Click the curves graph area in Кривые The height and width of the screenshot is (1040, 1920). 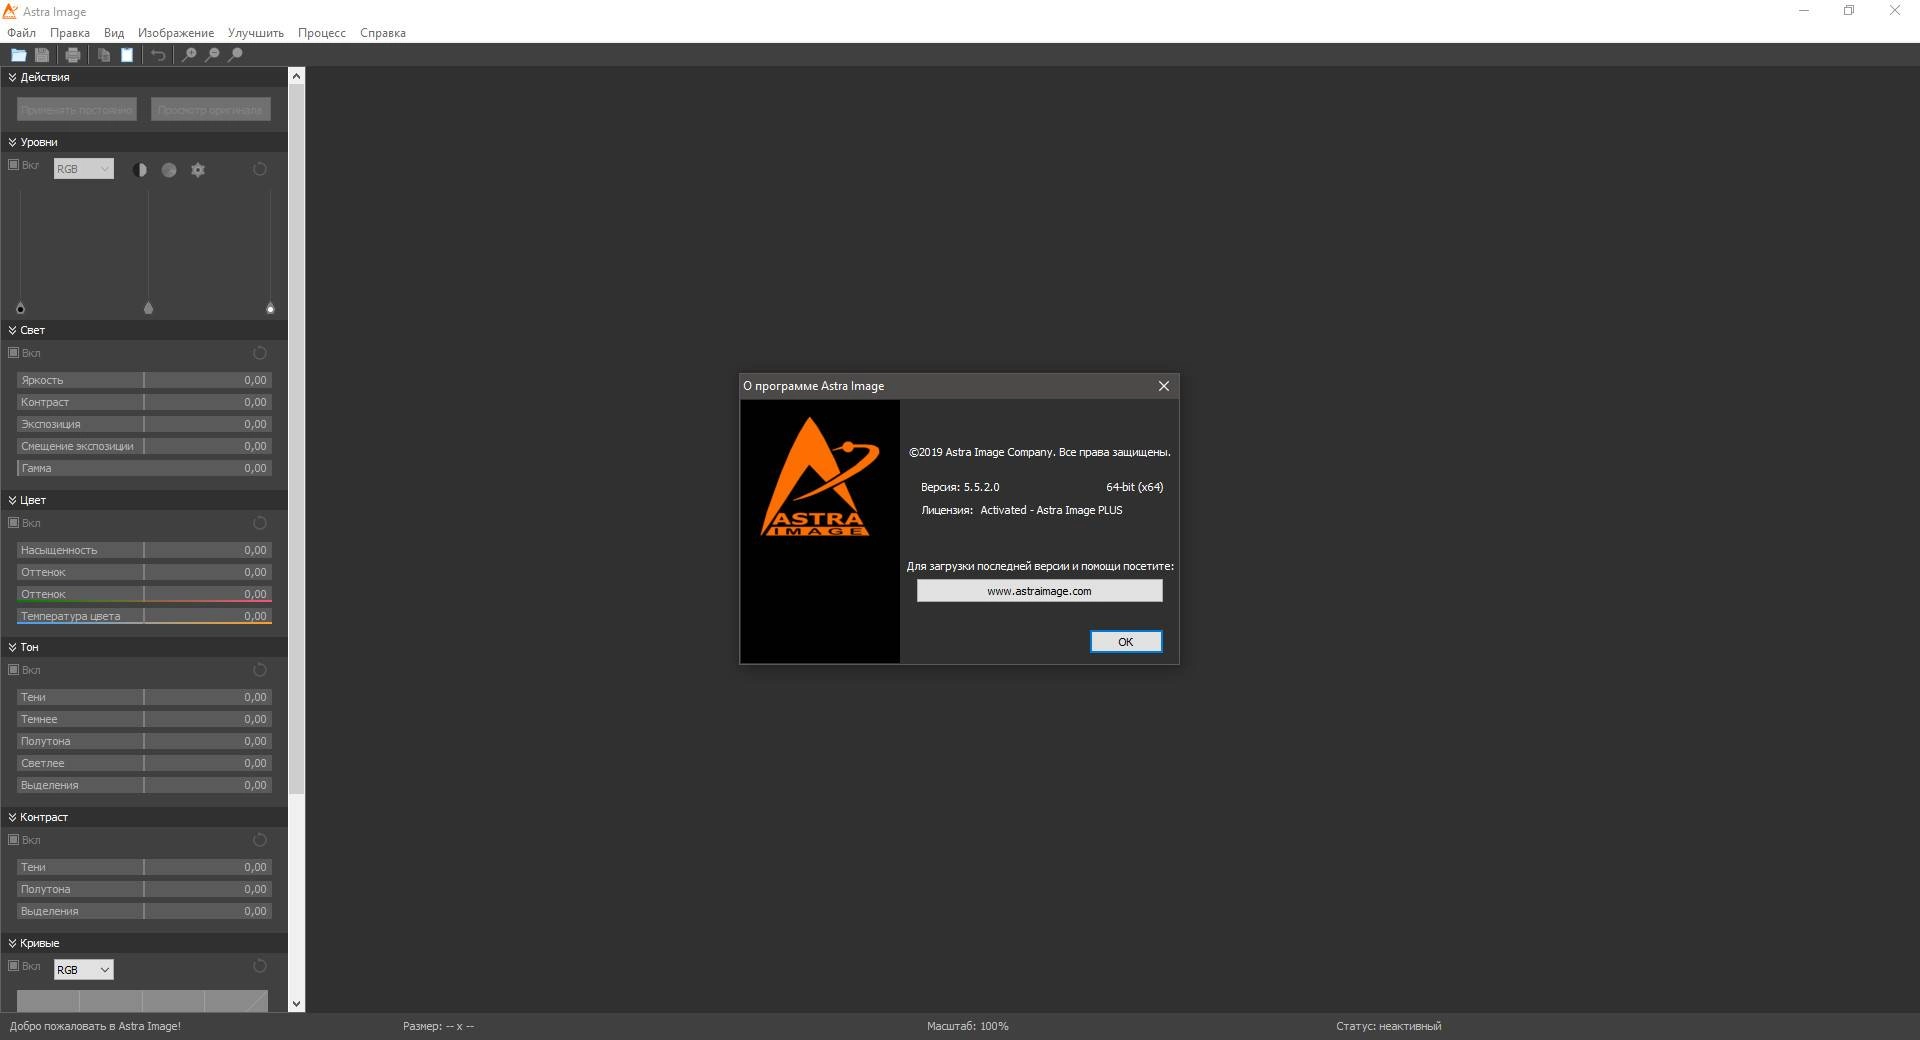point(143,1001)
